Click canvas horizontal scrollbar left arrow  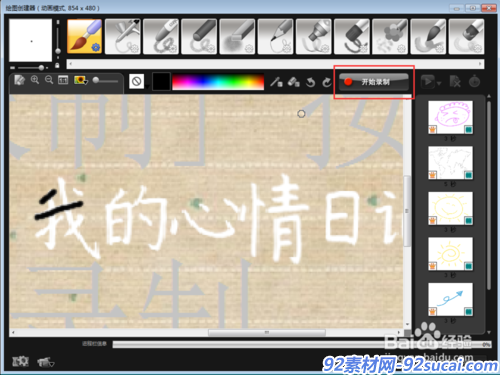click(13, 332)
